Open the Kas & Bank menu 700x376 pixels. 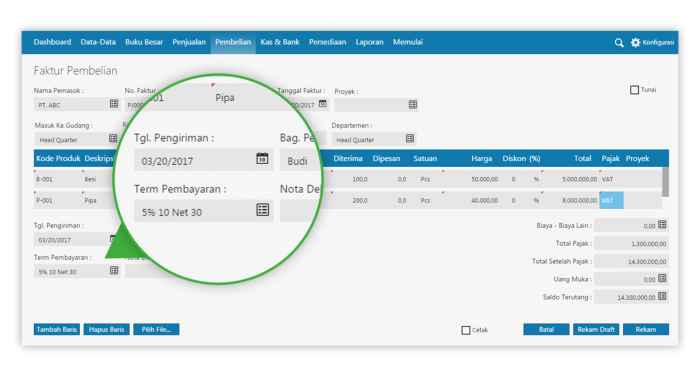[x=280, y=42]
